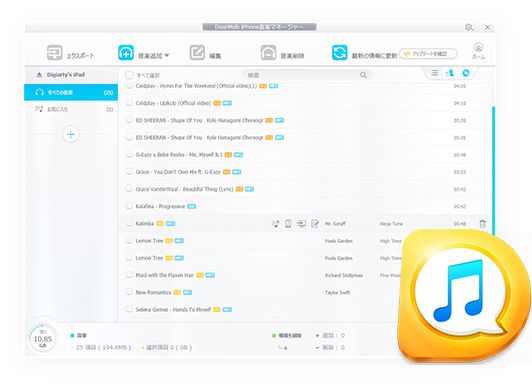Viewport: 532px width, 389px height.
Task: Click add-to-playlist icon on the Kalimba row
Action: [x=275, y=224]
